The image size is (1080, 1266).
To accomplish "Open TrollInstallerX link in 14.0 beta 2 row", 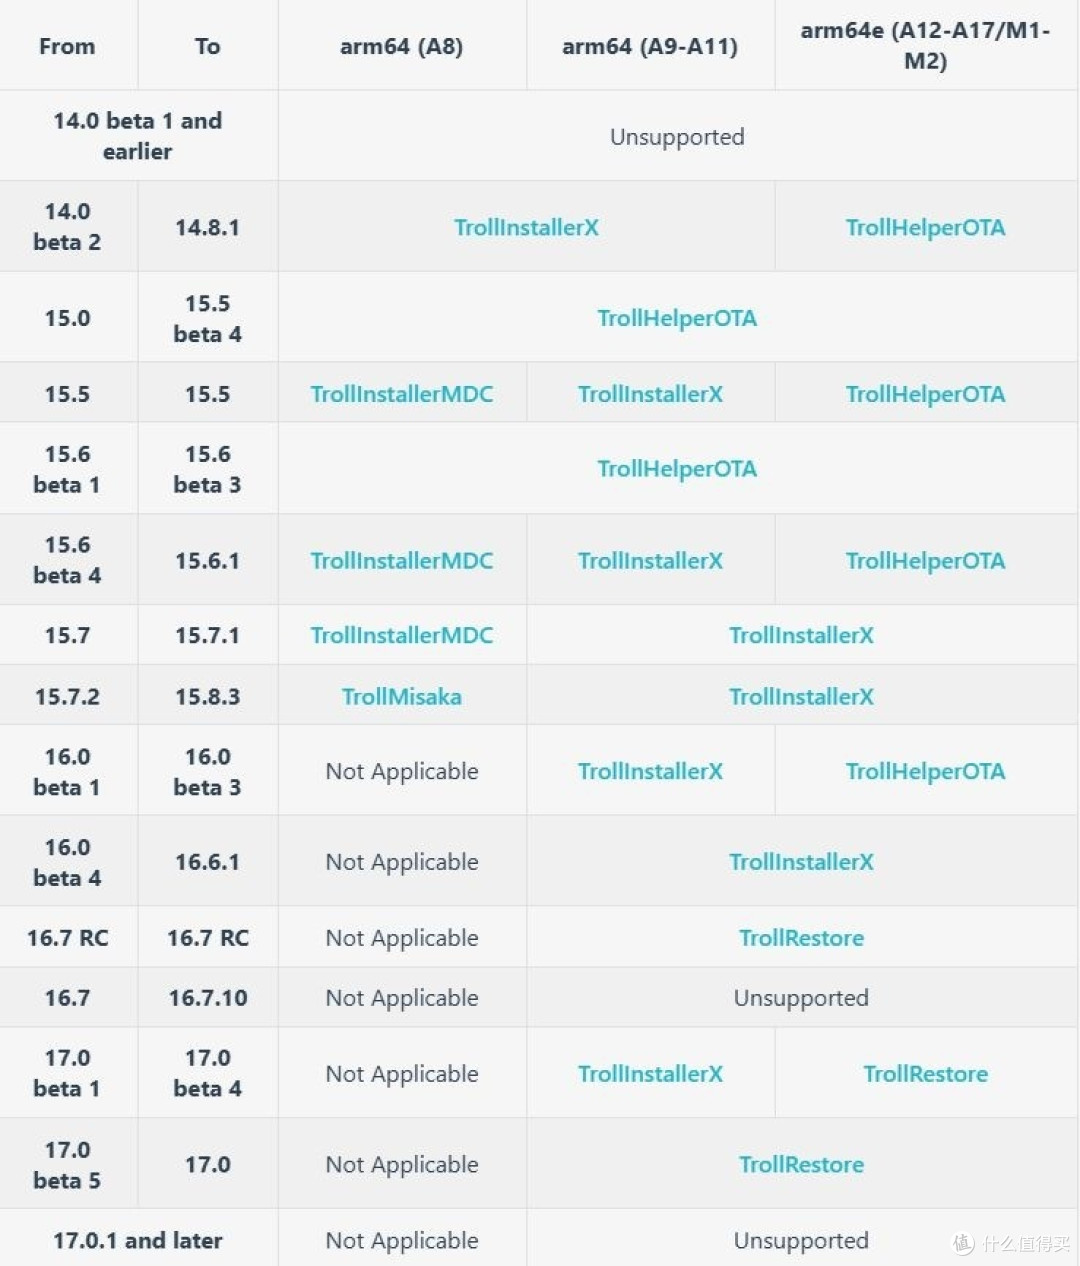I will click(x=526, y=227).
